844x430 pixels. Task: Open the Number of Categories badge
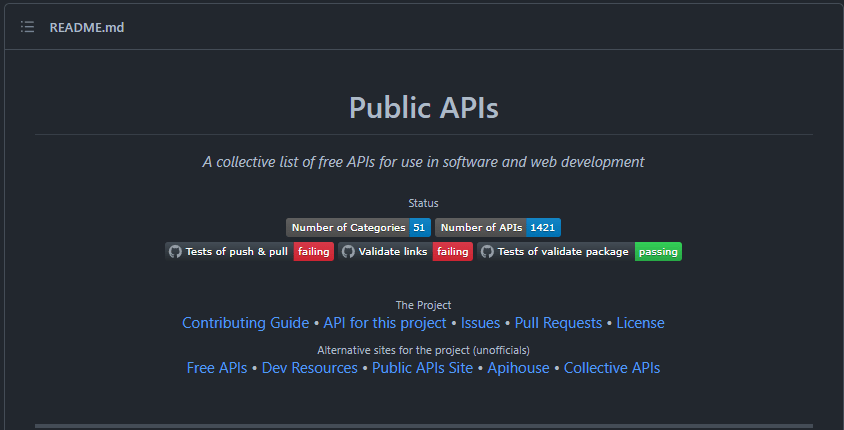[358, 228]
